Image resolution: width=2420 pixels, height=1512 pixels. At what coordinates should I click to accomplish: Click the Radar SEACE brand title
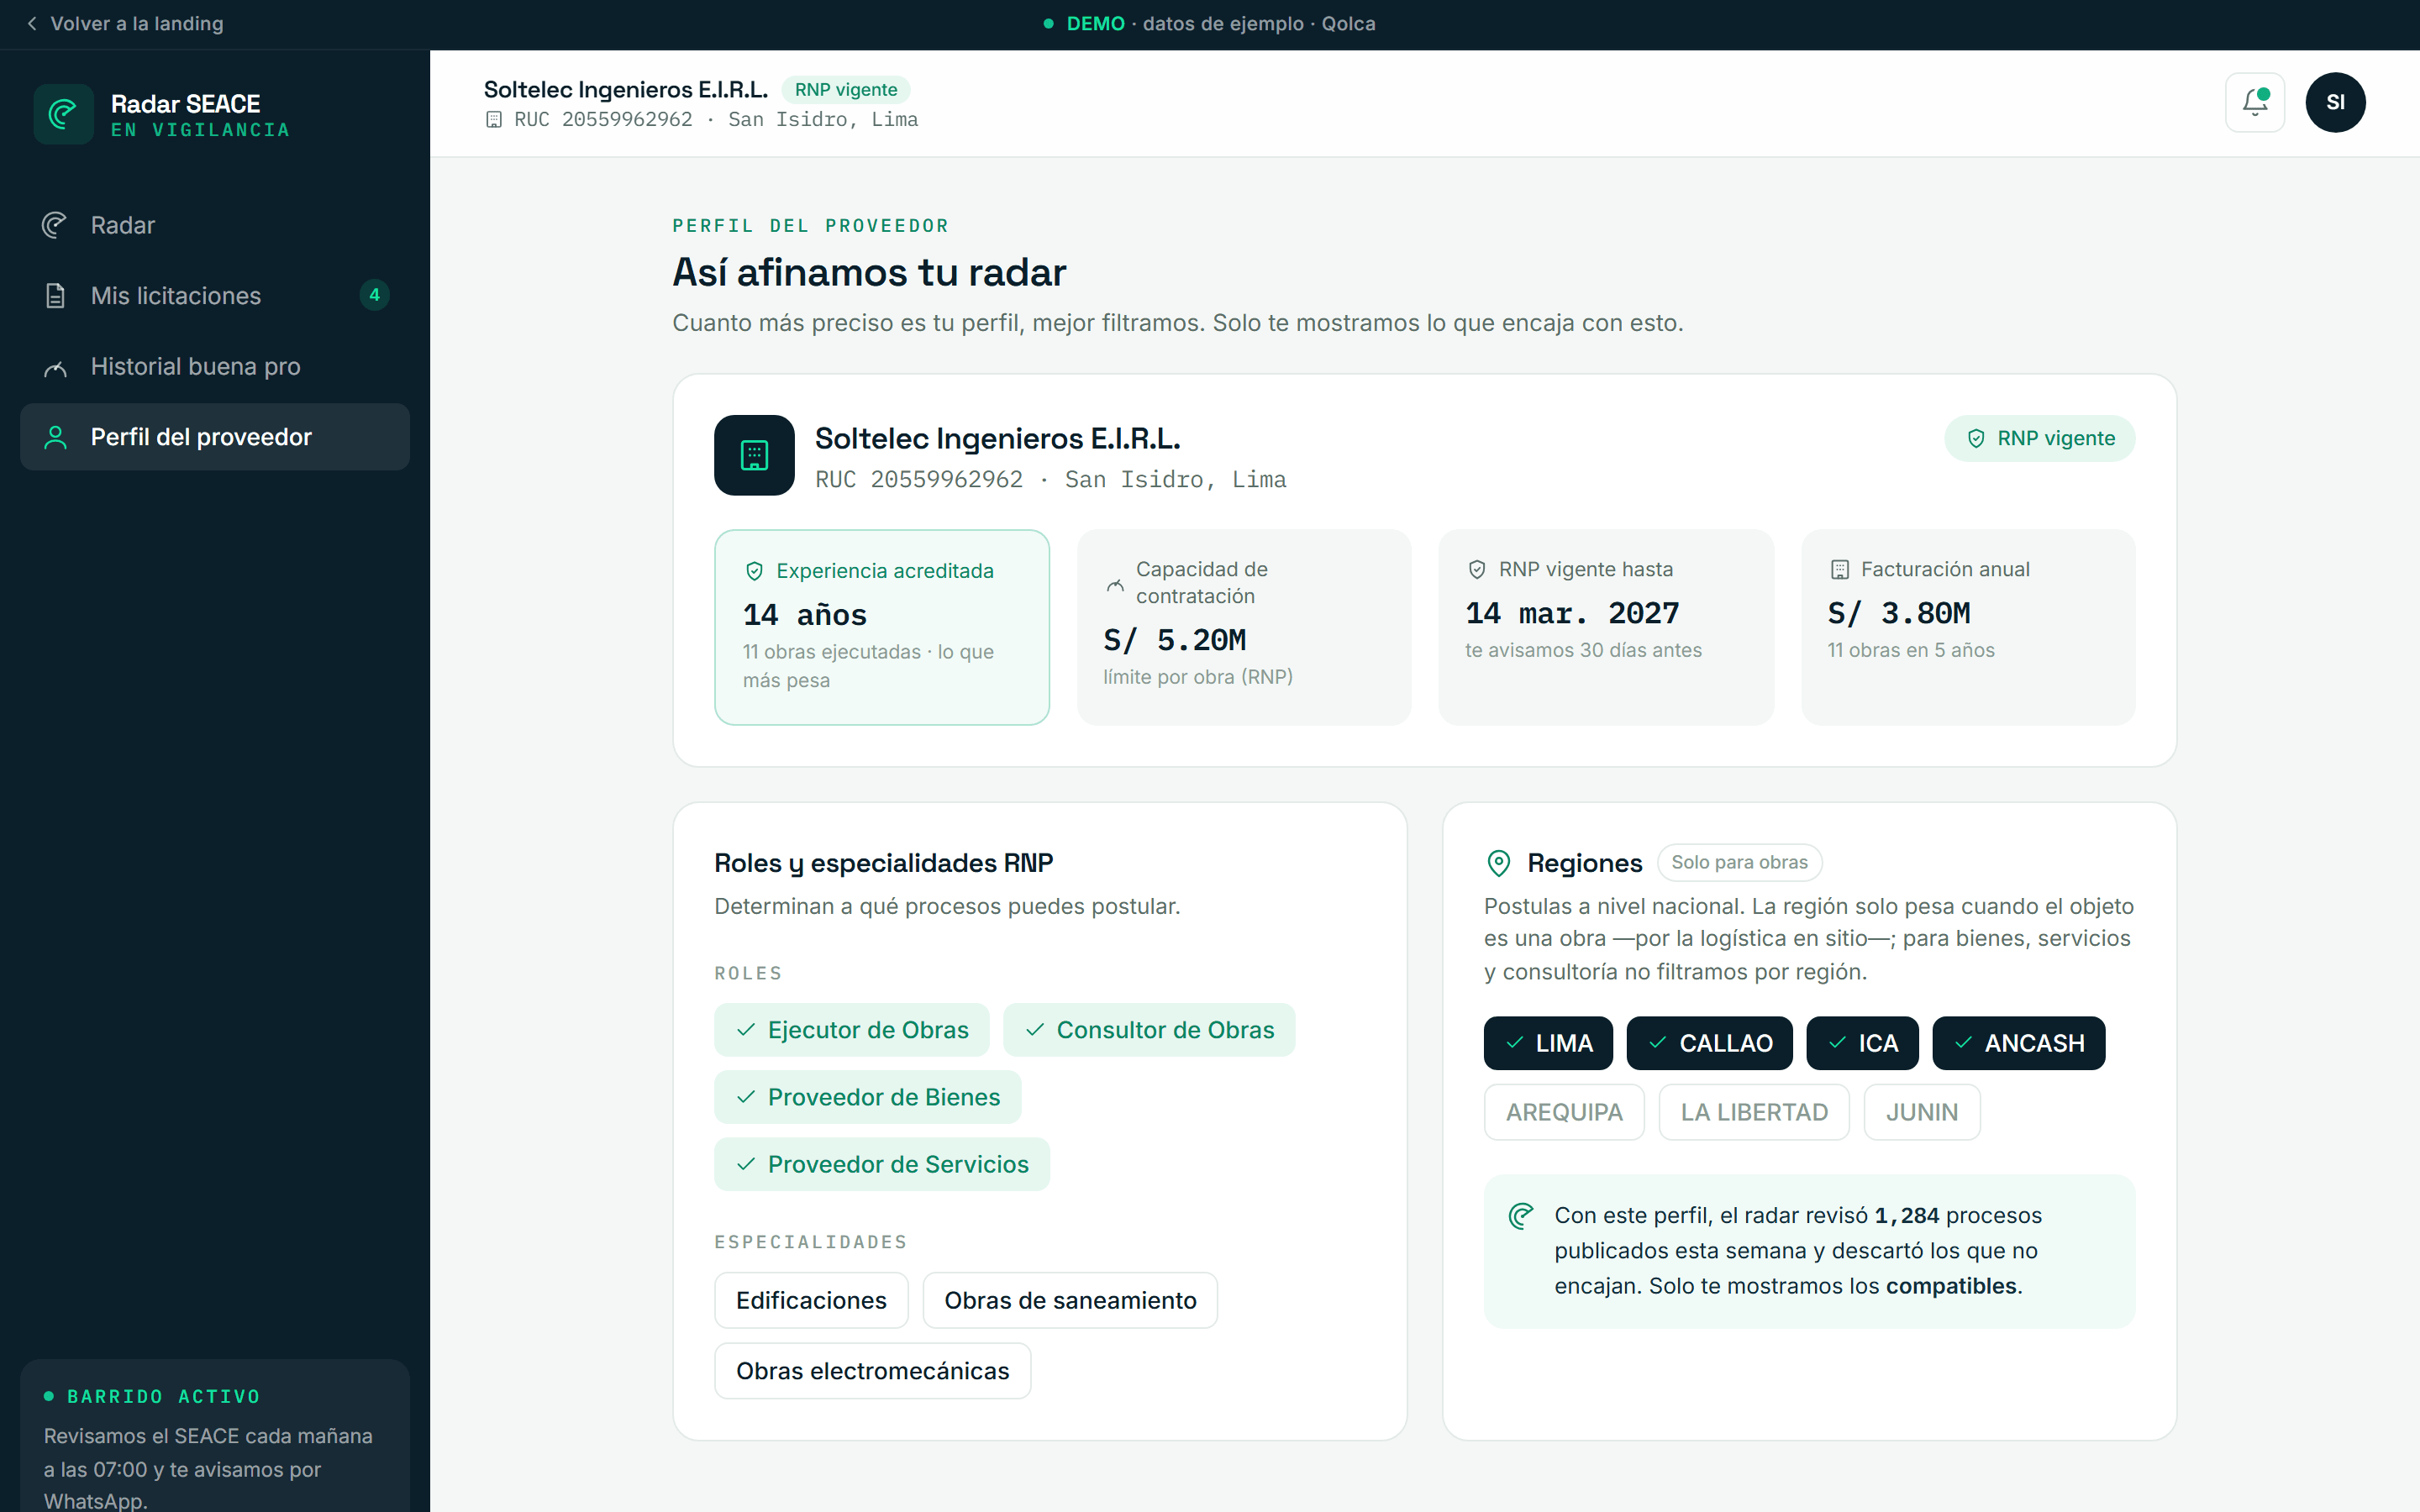185,104
